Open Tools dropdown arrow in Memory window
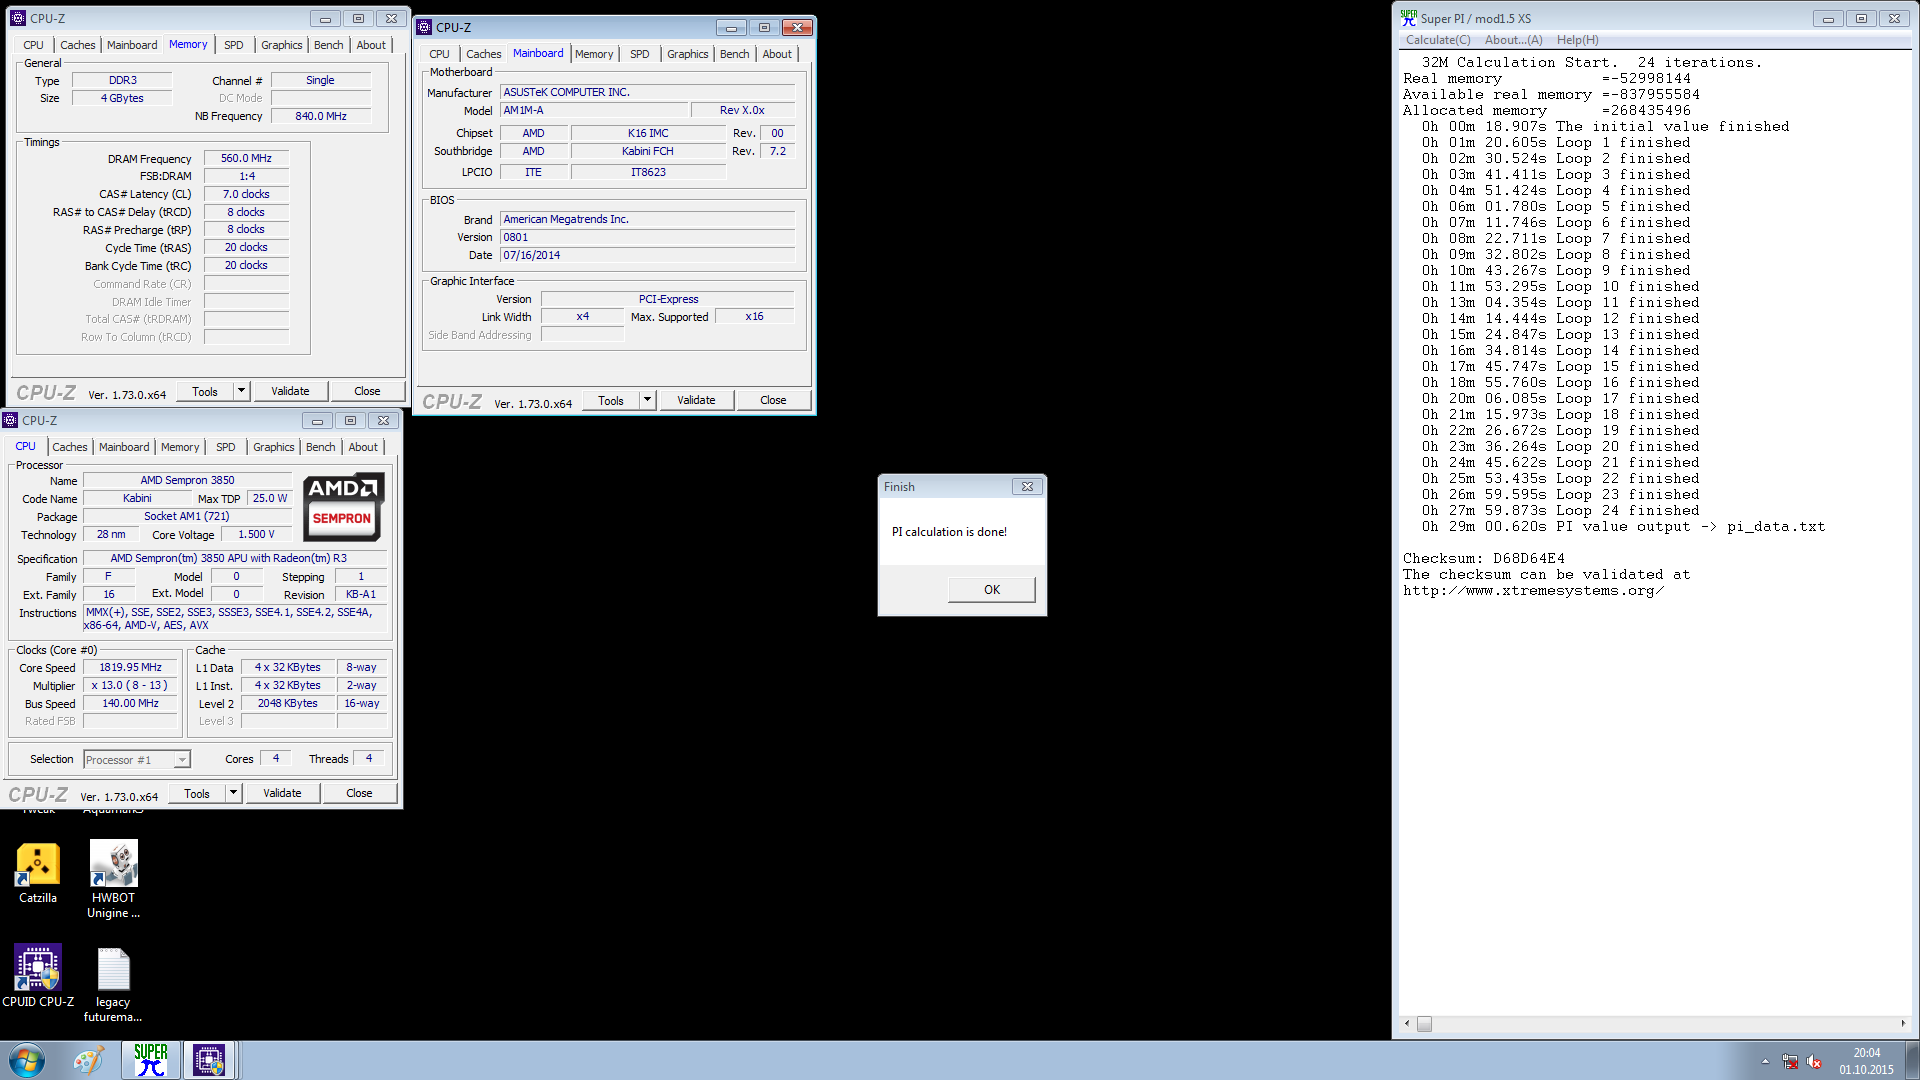The height and width of the screenshot is (1080, 1920). (241, 391)
